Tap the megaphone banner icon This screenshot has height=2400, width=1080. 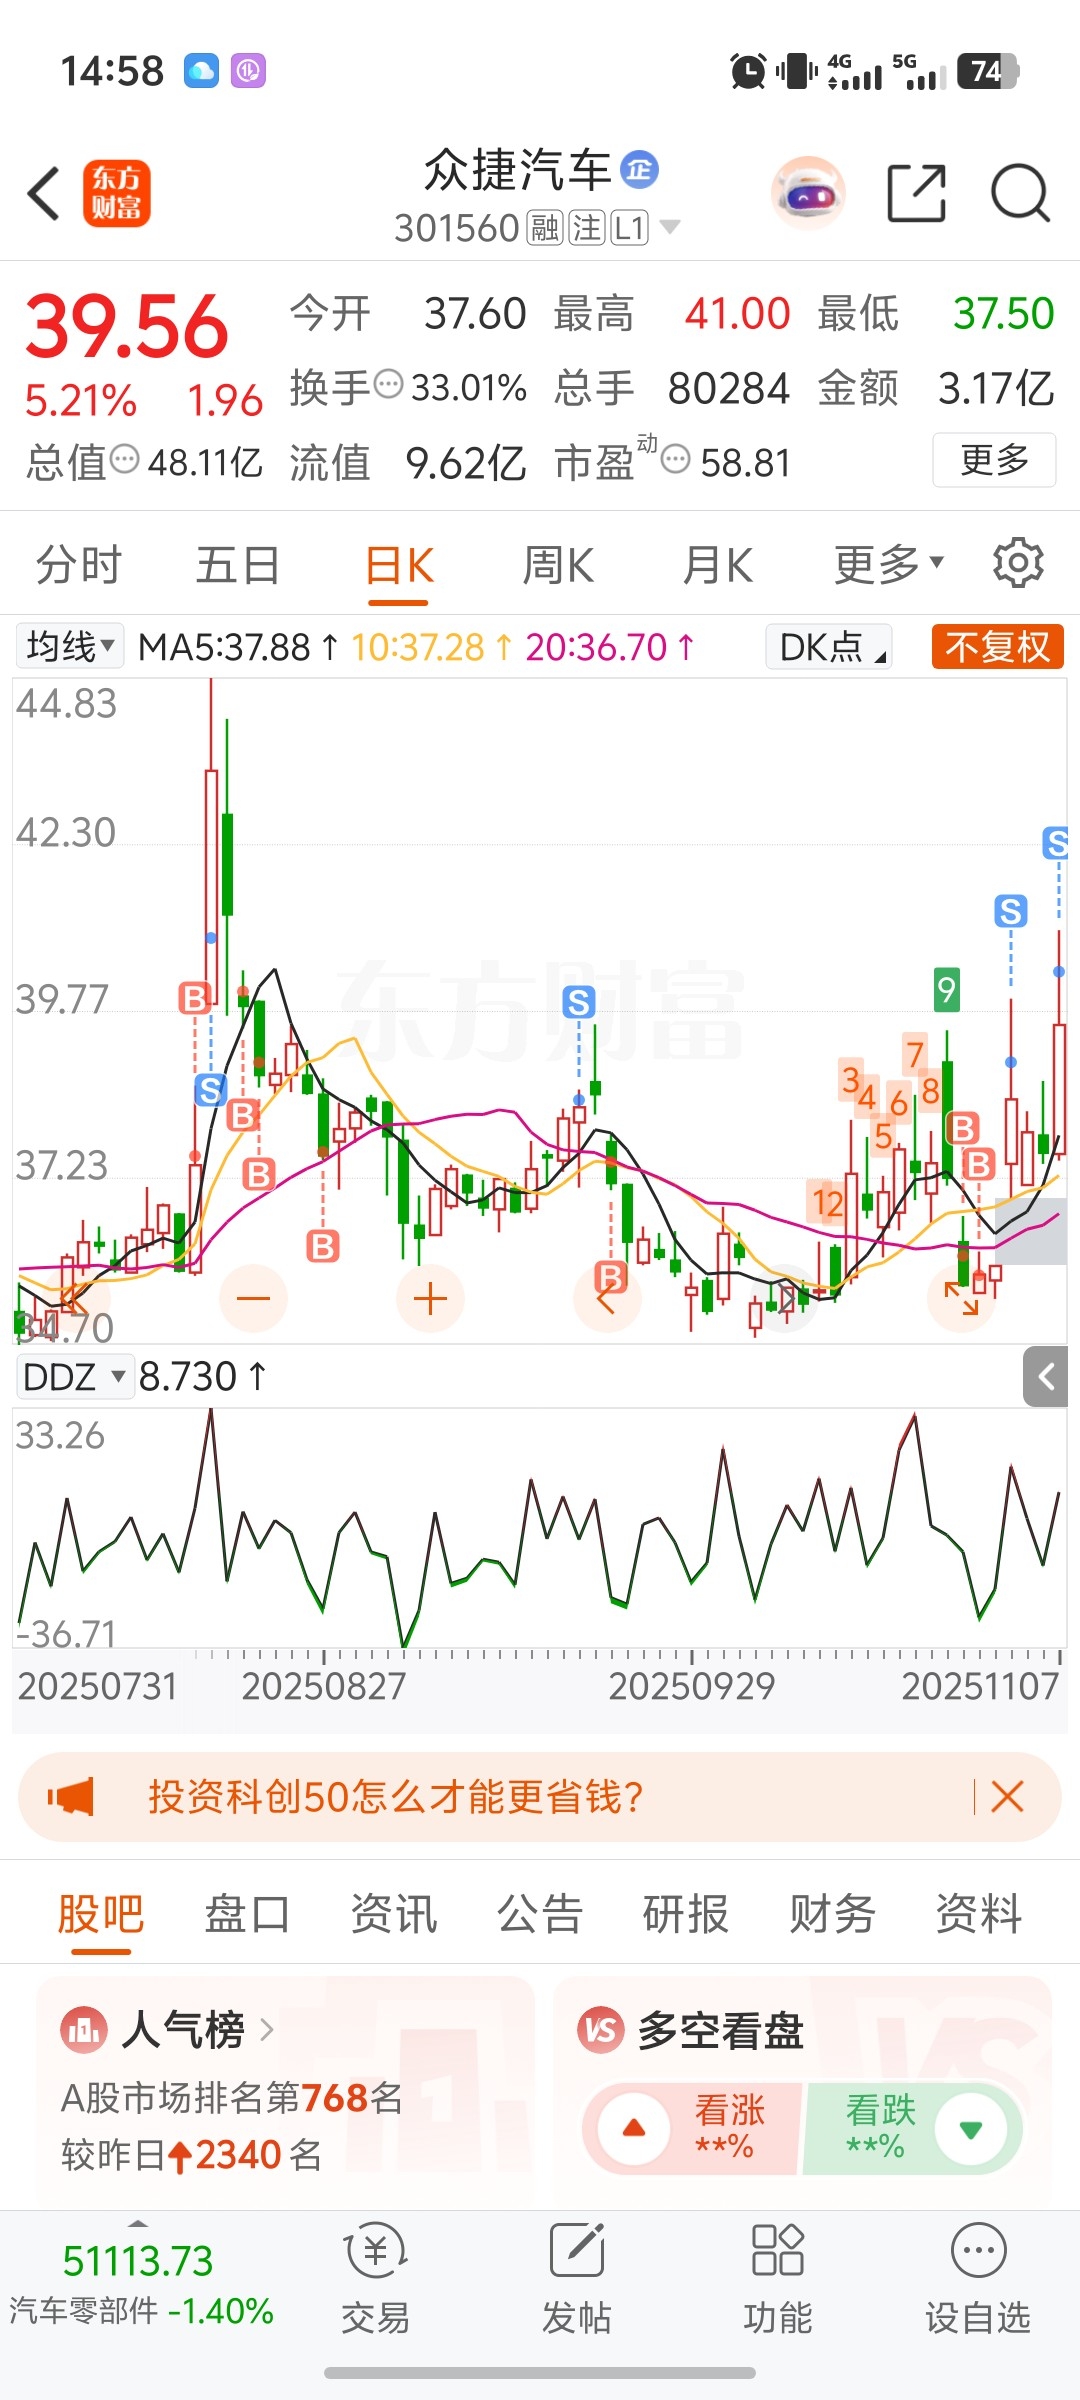70,1797
